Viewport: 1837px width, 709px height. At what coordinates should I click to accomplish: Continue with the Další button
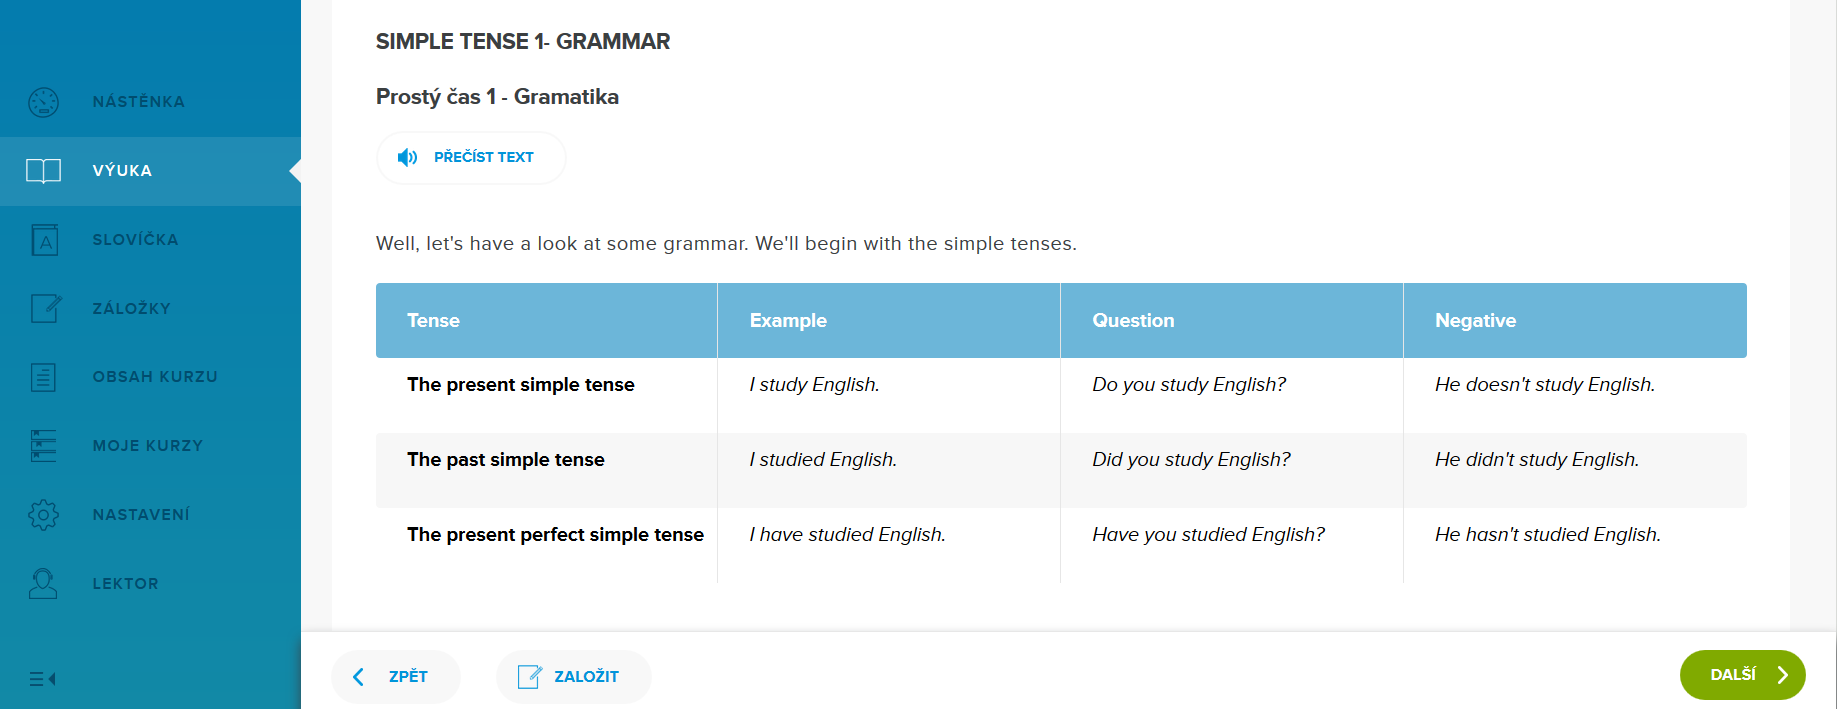pyautogui.click(x=1742, y=675)
